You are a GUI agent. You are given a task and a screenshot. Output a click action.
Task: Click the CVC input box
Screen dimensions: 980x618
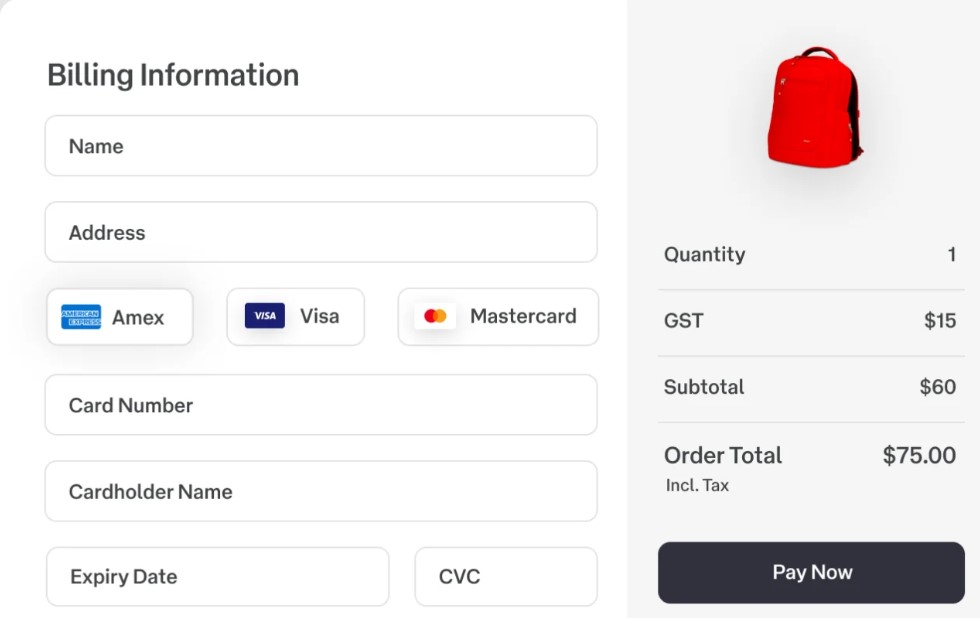506,576
